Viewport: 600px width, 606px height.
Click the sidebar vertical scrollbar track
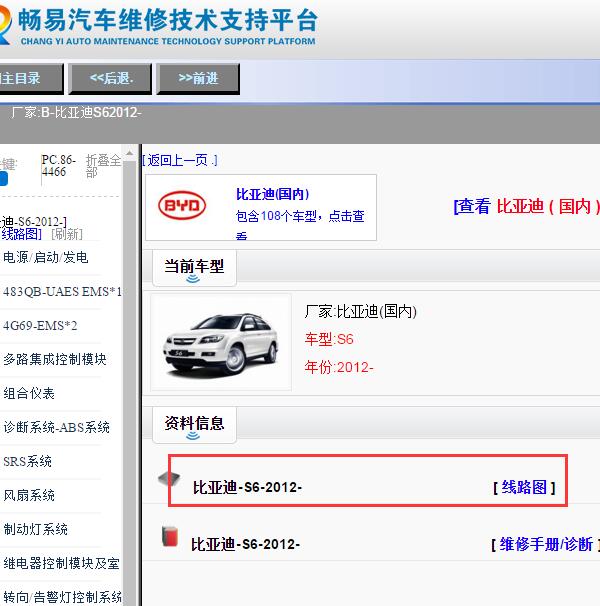(x=130, y=383)
